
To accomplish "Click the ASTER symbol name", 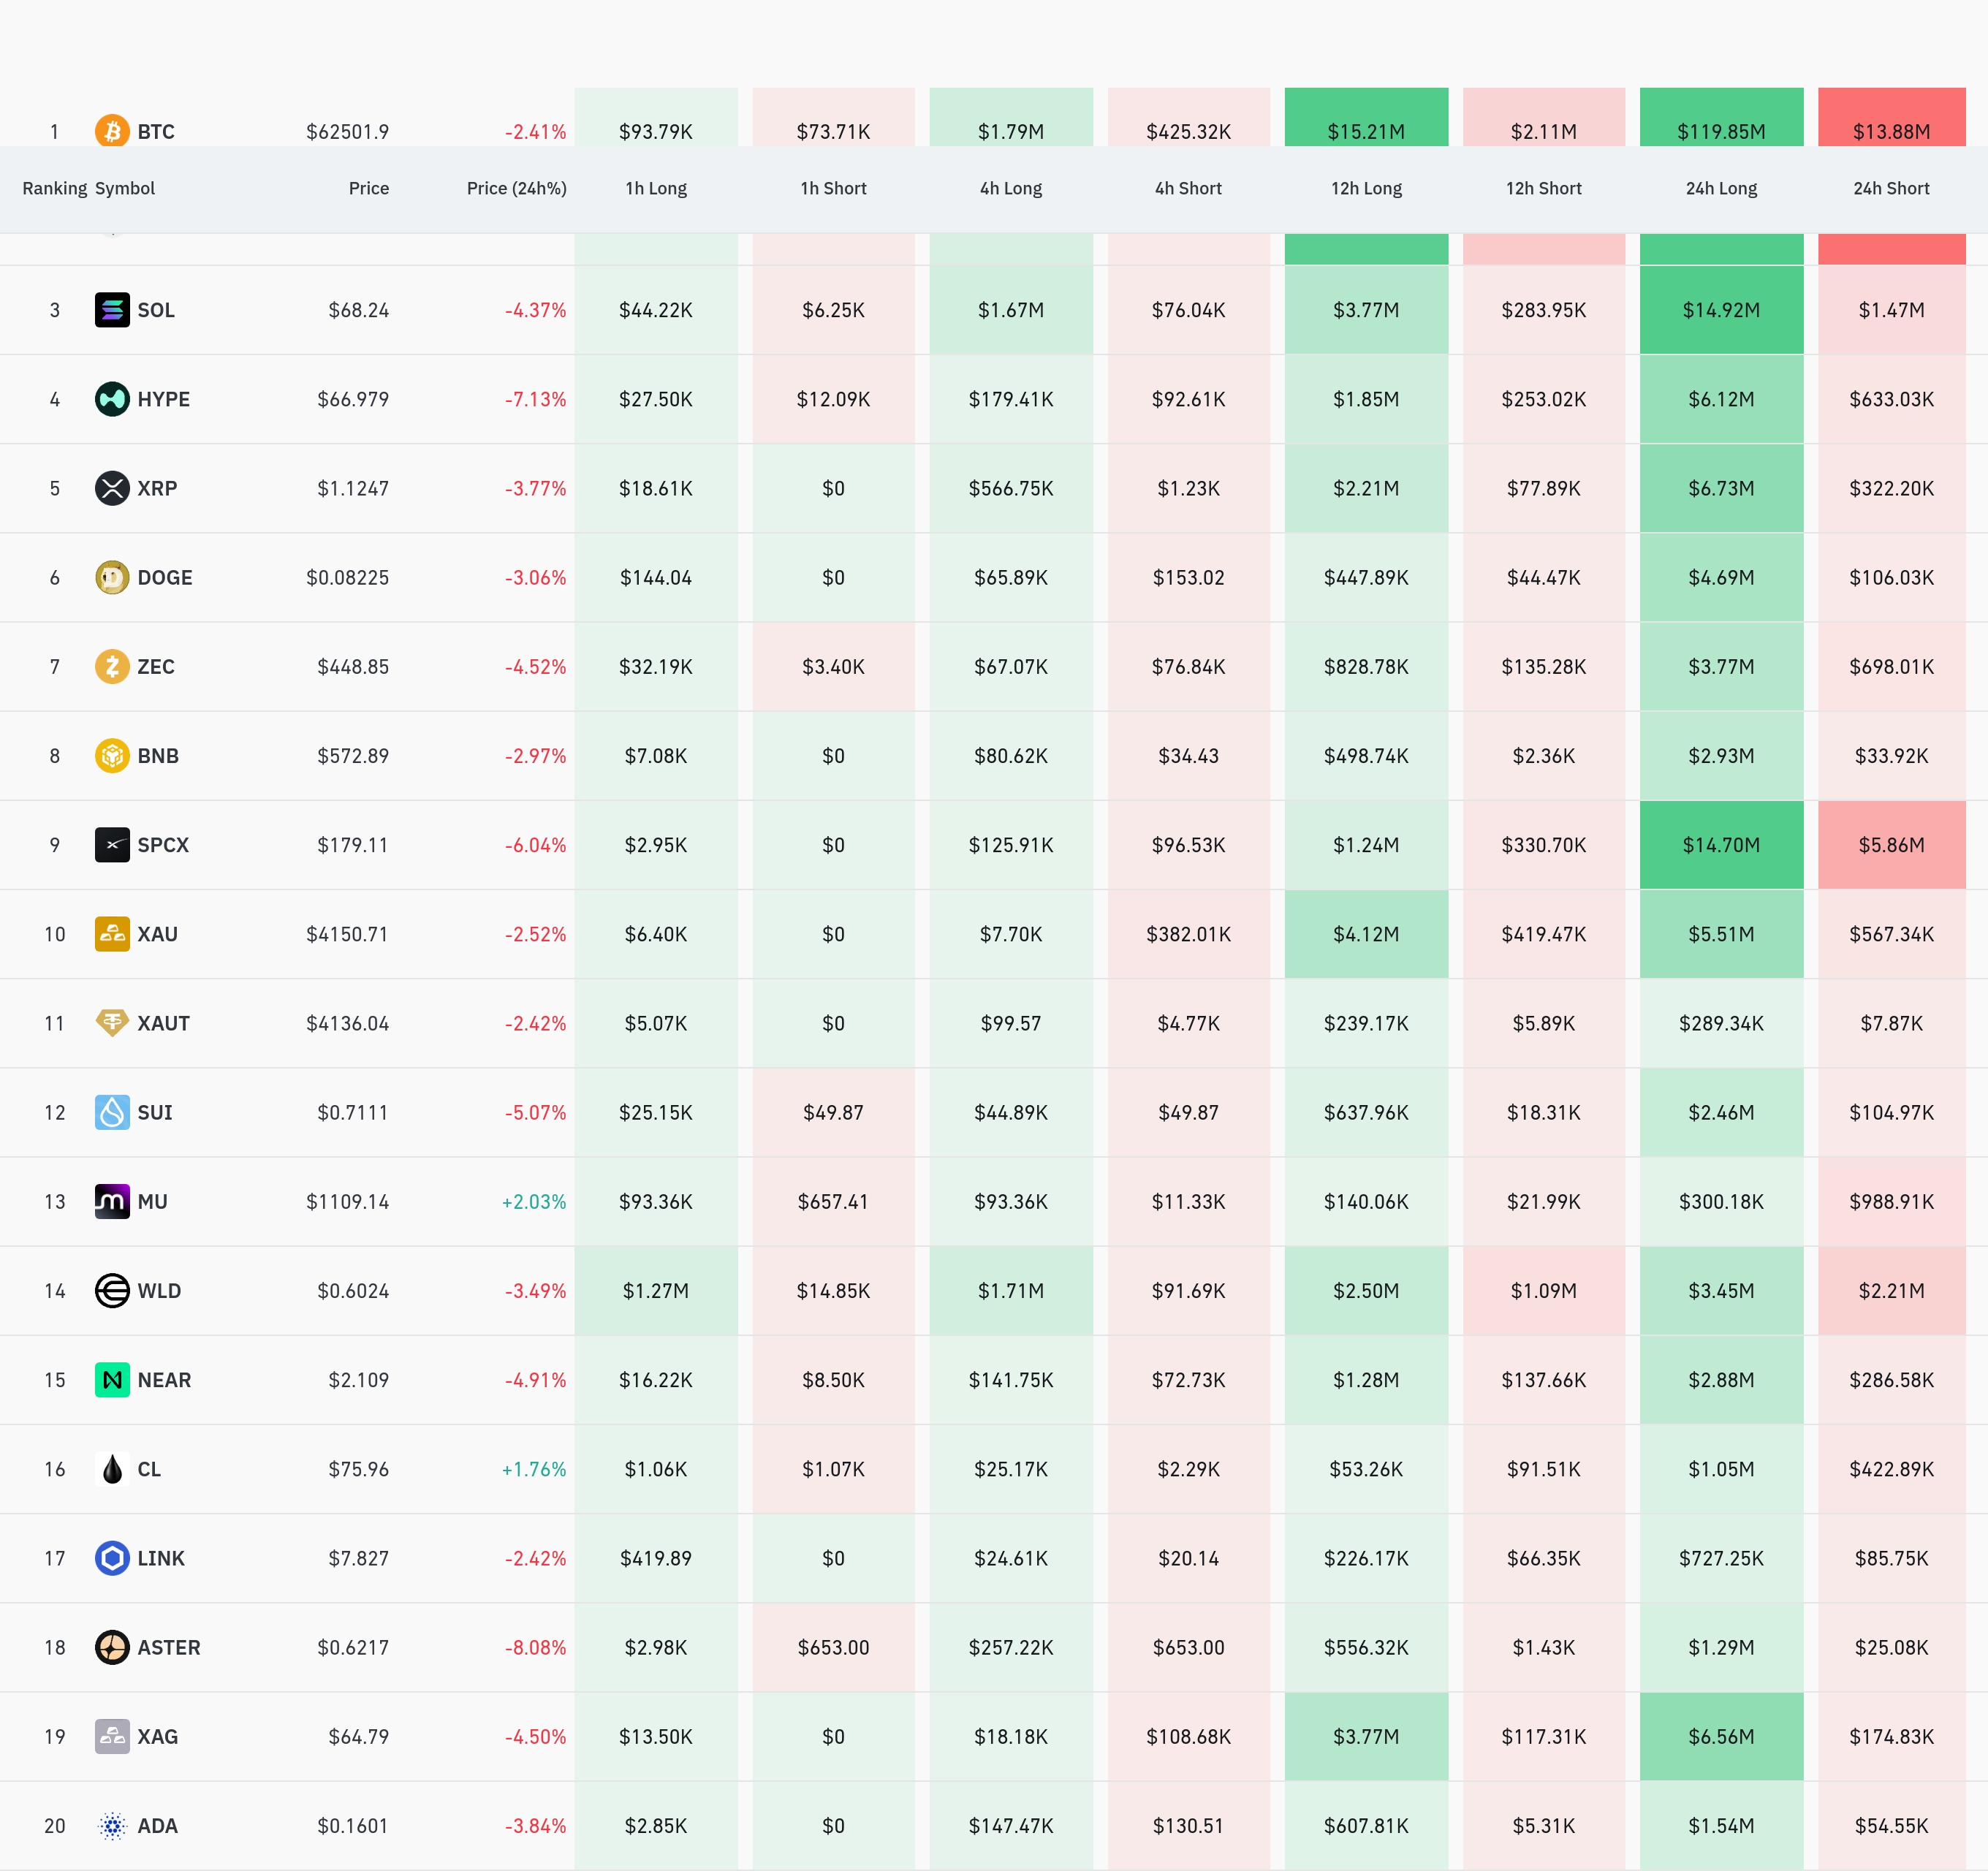I will click(169, 1647).
